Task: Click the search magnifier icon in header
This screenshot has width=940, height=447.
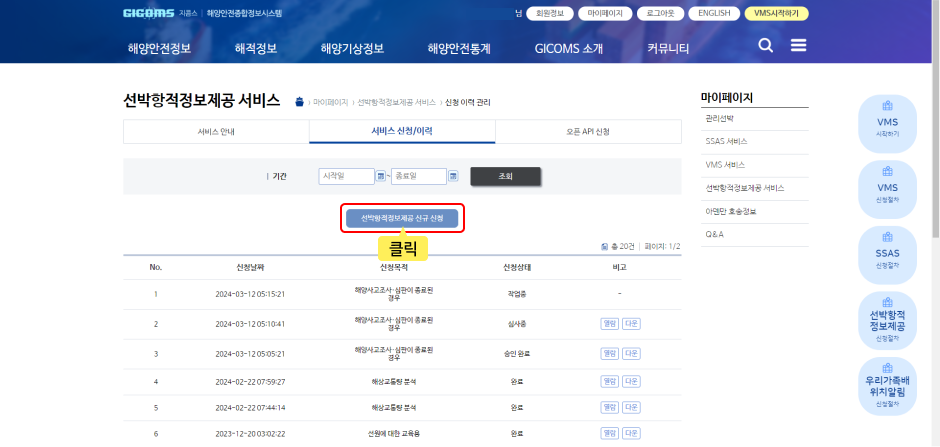Action: pos(765,46)
